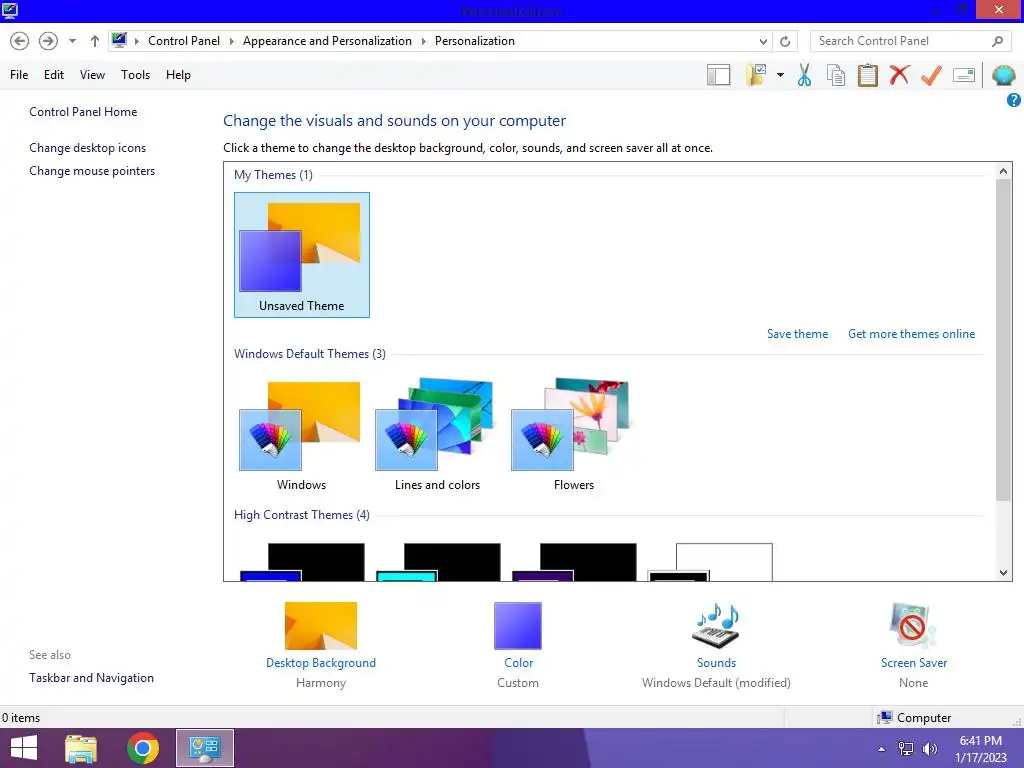This screenshot has width=1024, height=768.
Task: Show hidden system tray icons
Action: point(882,749)
